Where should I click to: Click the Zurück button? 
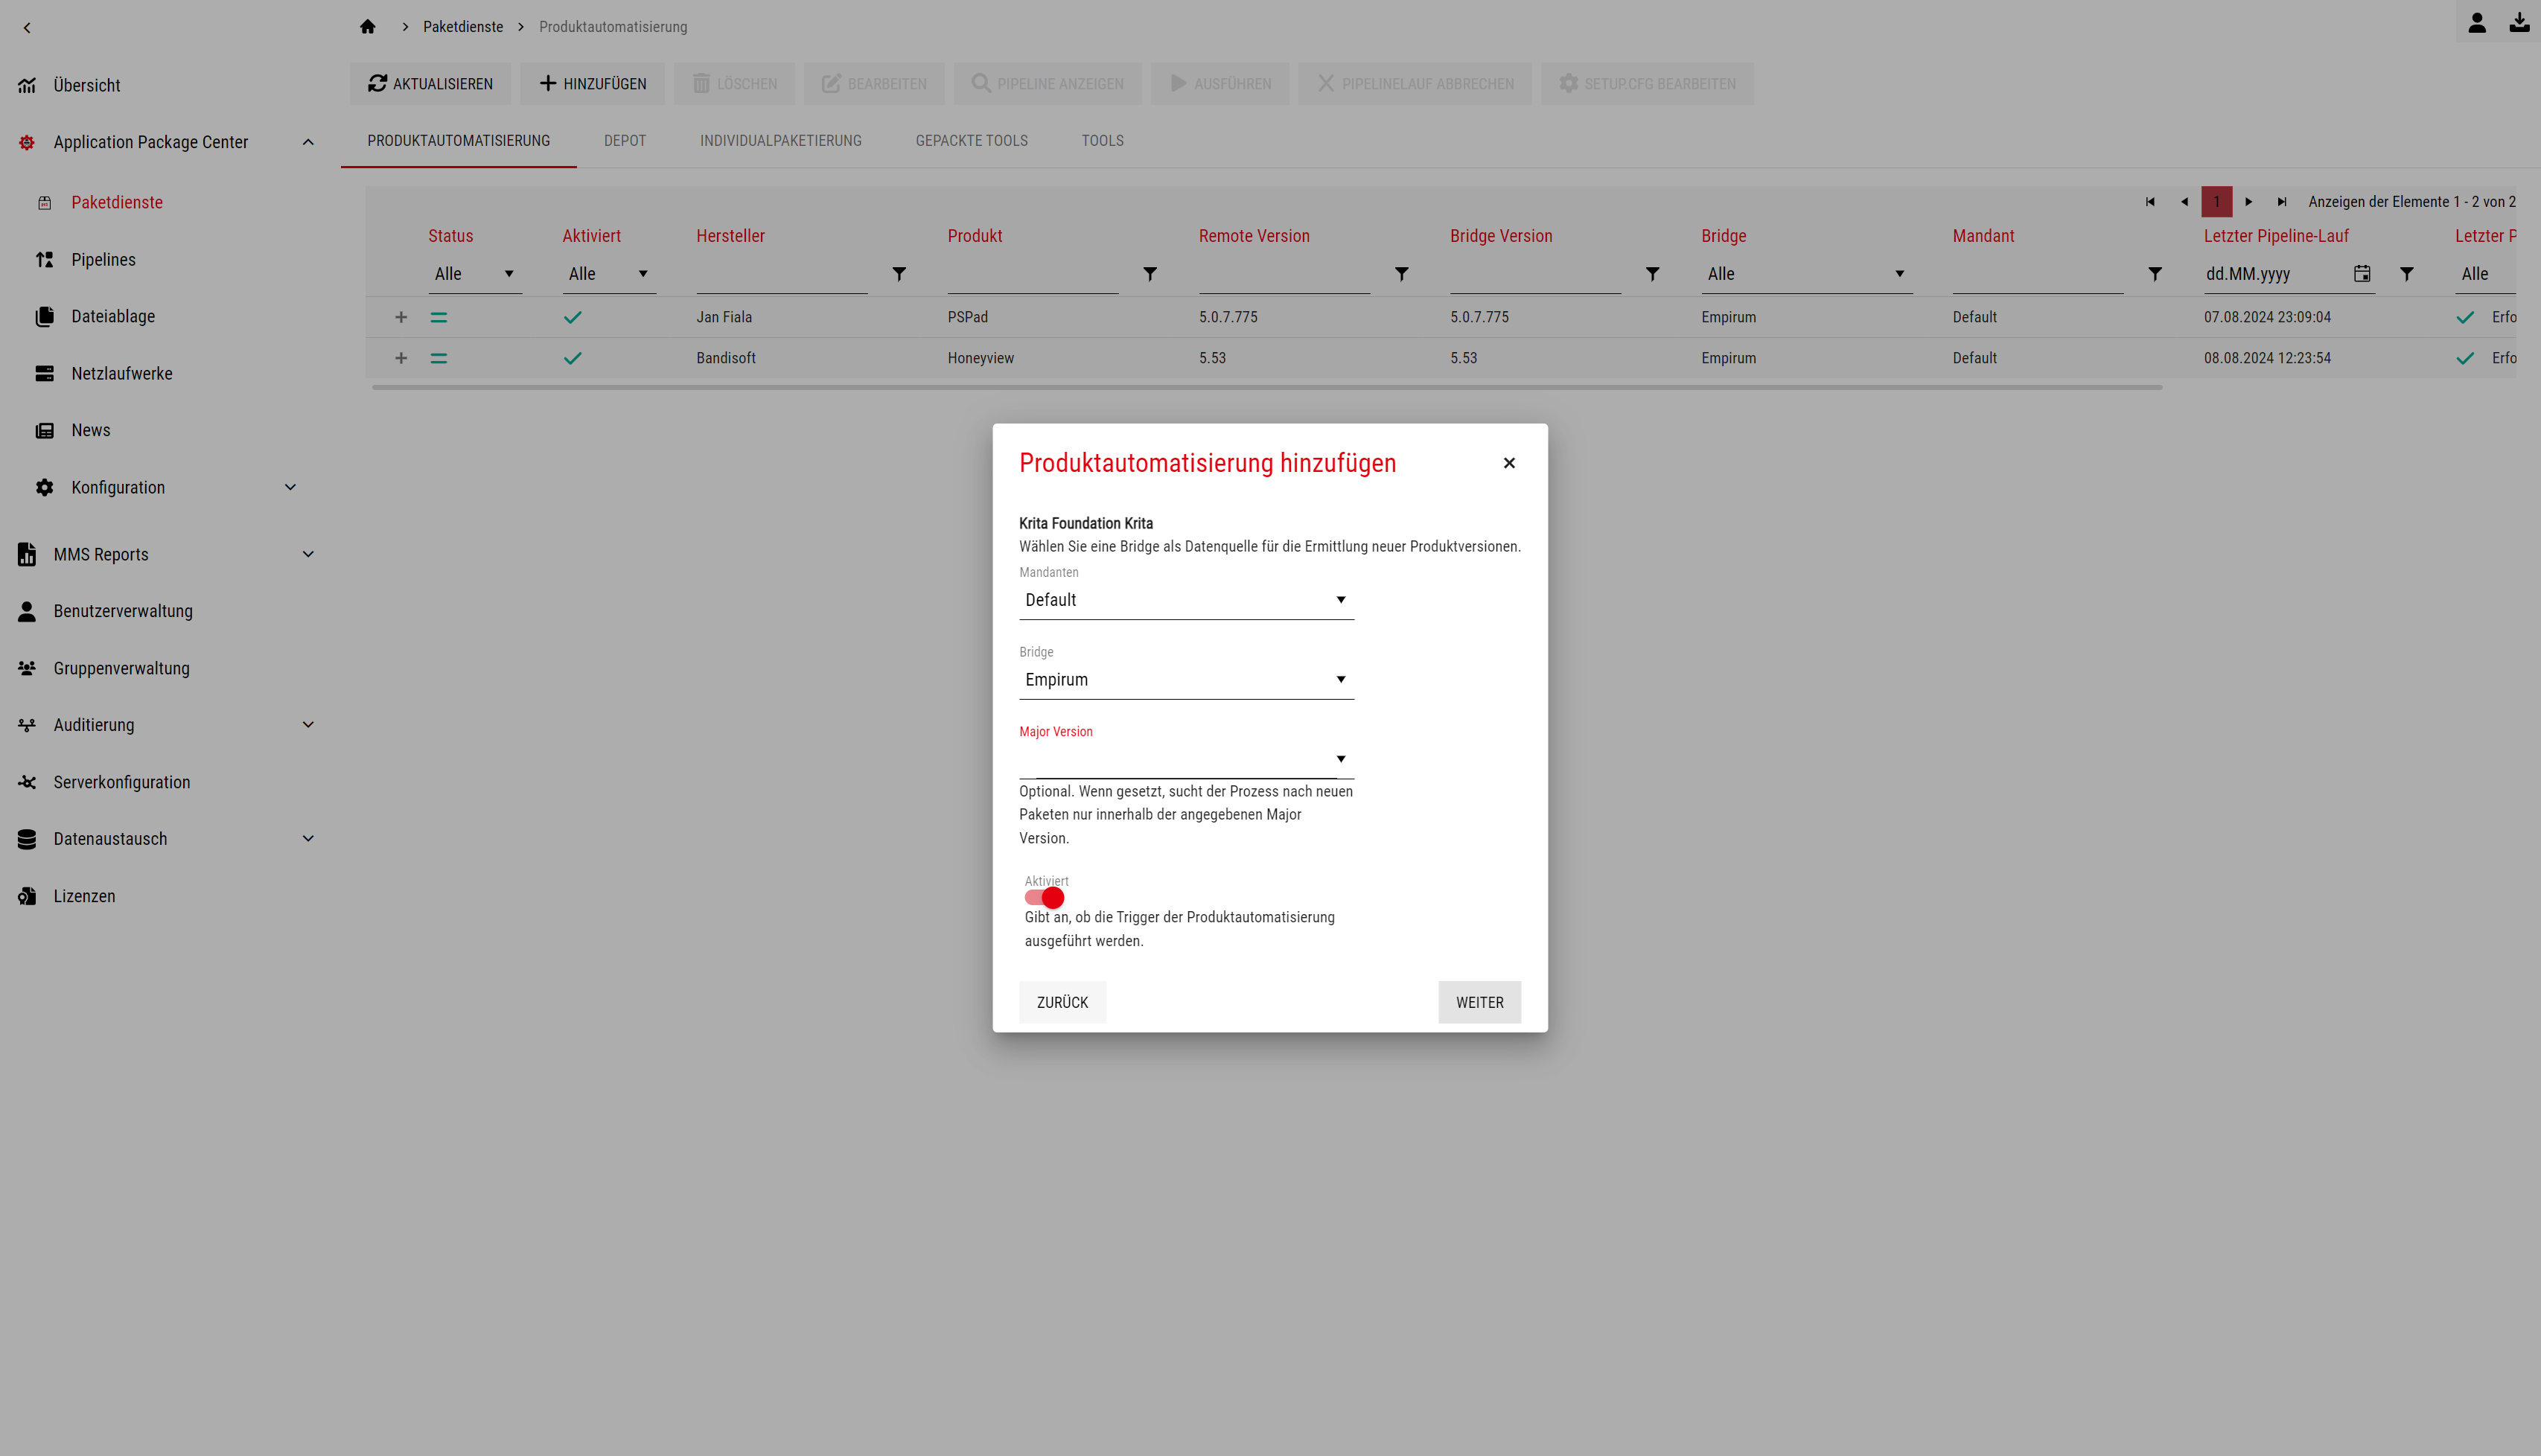pos(1062,1002)
